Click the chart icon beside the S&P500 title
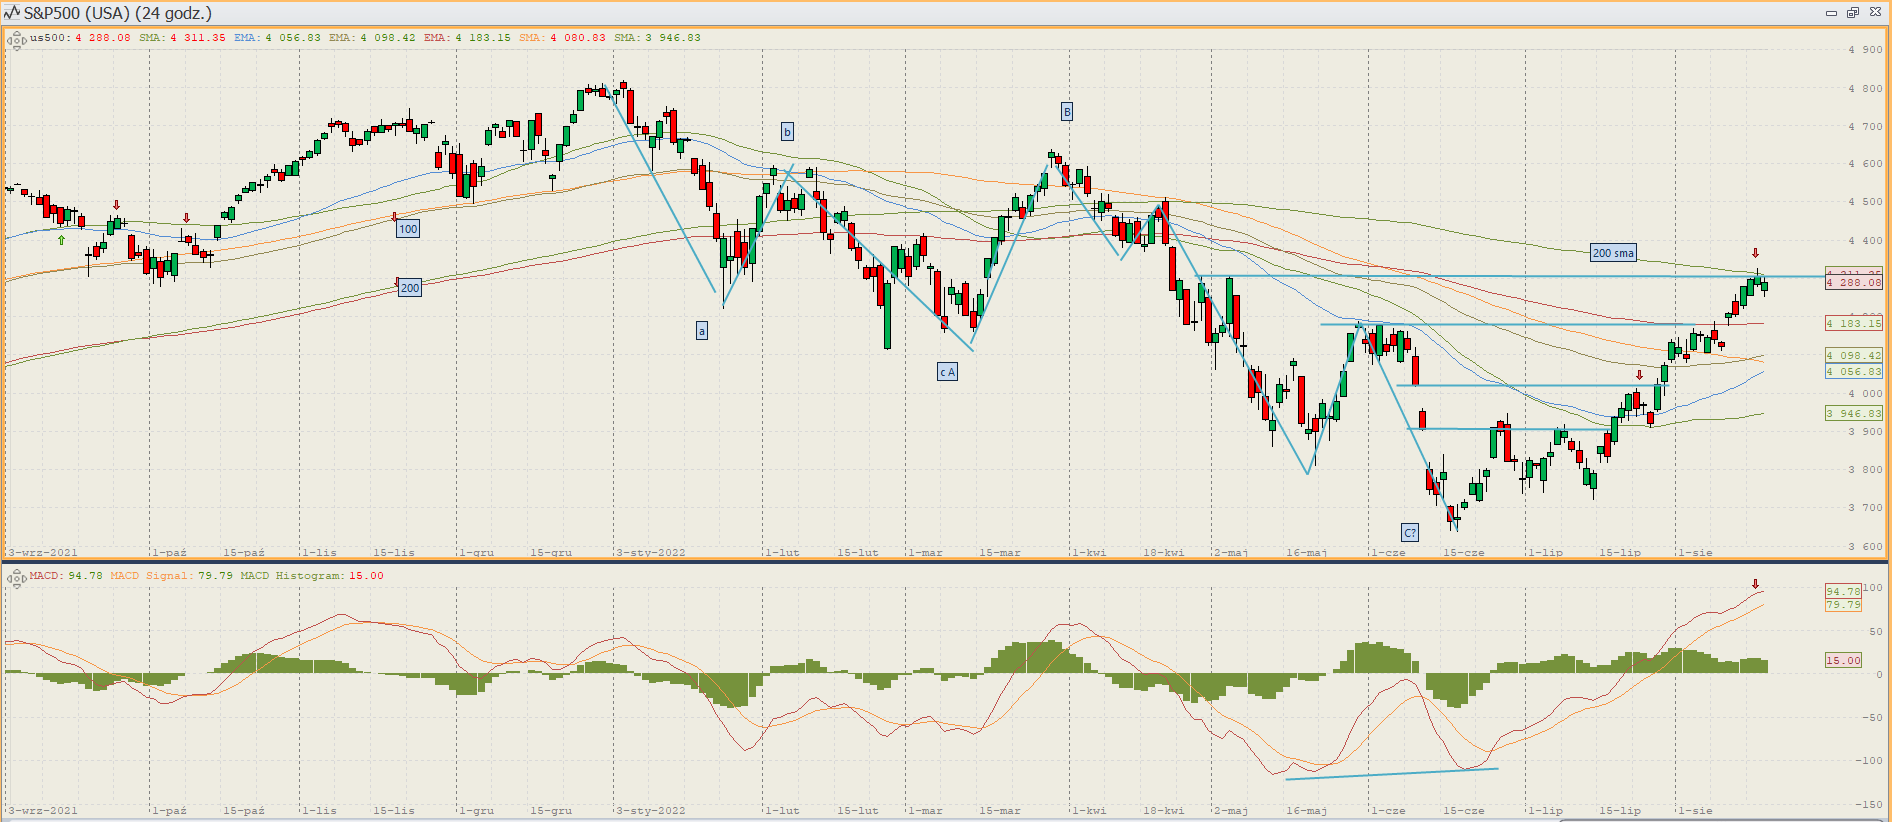 tap(12, 13)
